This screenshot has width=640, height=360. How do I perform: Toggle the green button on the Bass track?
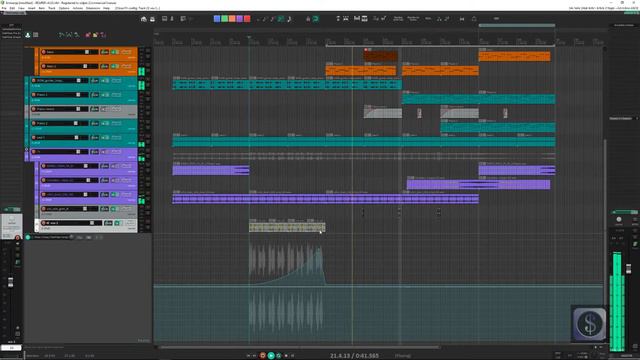[115, 52]
